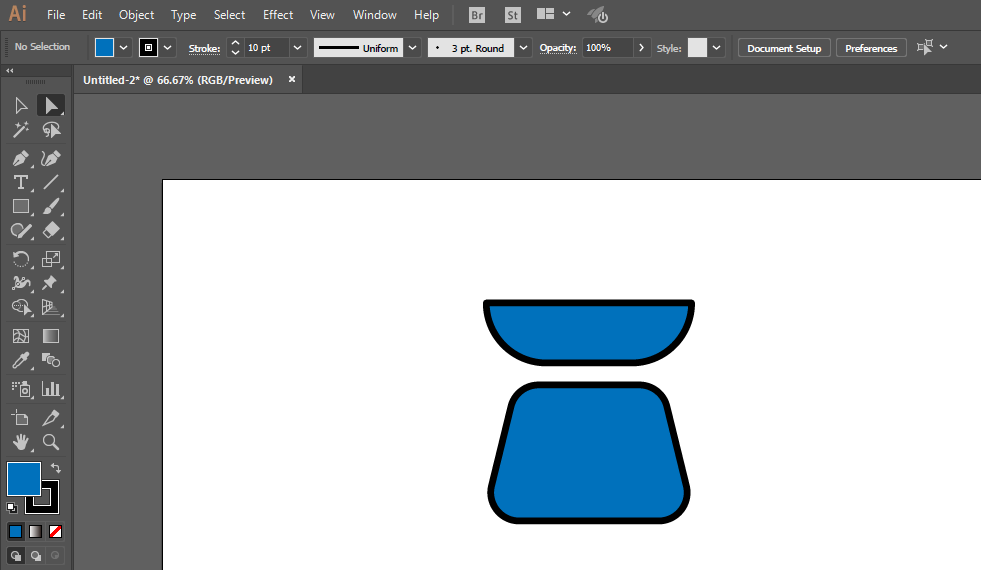The height and width of the screenshot is (570, 981).
Task: Open the graphic Style dropdown
Action: [x=716, y=48]
